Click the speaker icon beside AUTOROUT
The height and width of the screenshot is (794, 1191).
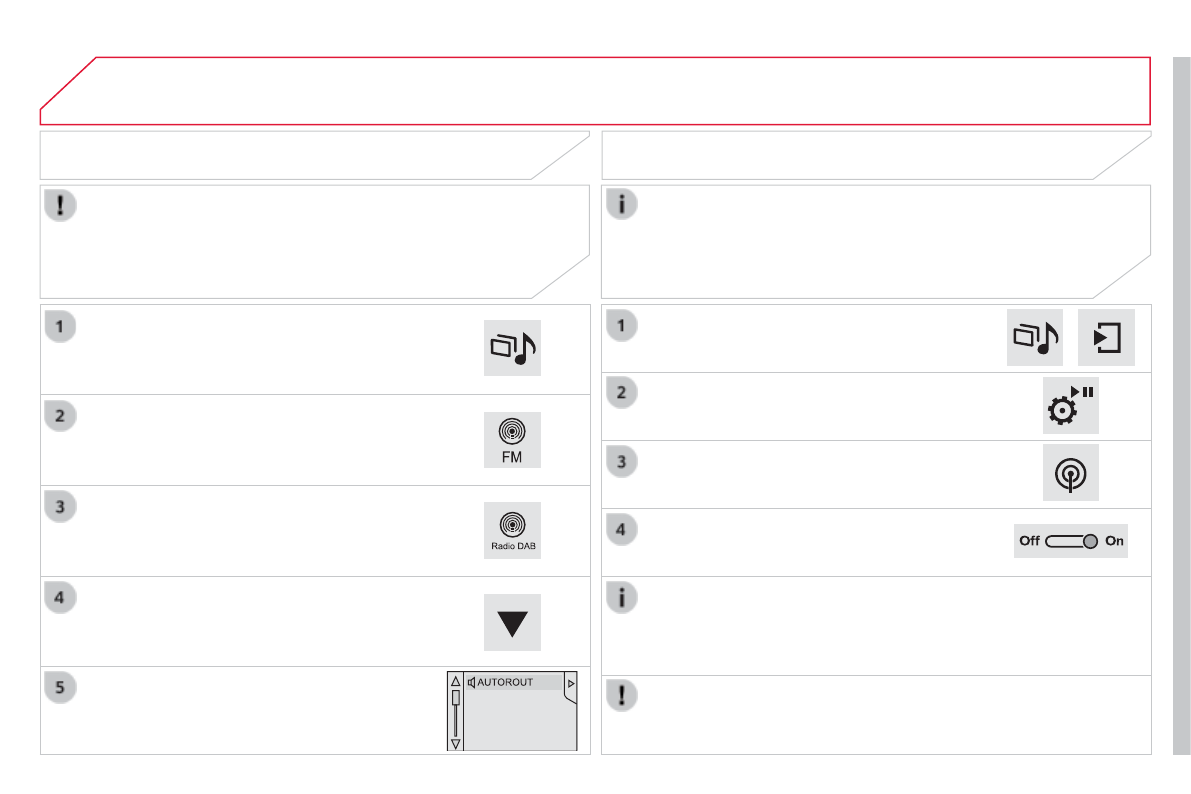tap(471, 683)
